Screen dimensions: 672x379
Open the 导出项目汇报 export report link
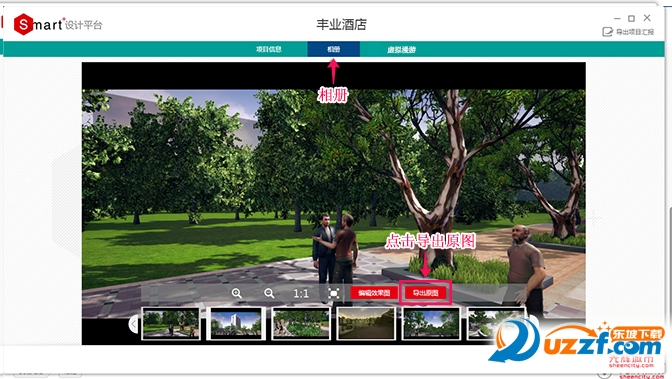(x=628, y=32)
